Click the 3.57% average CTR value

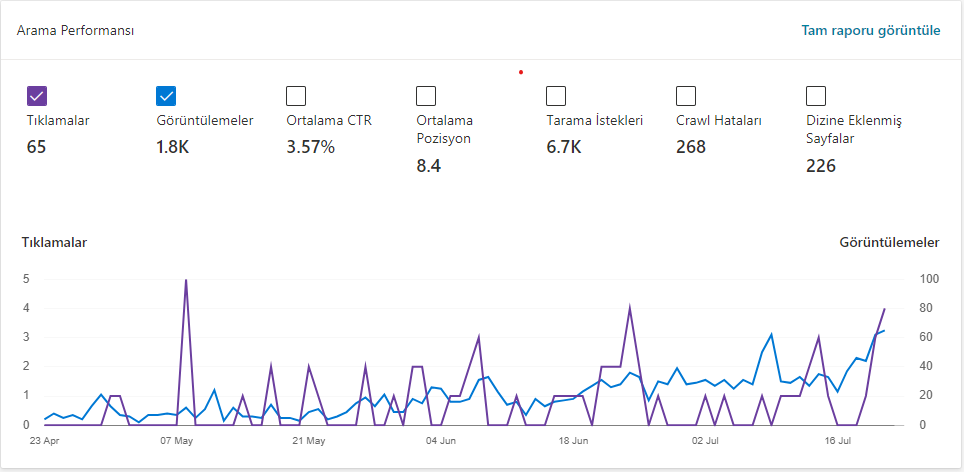pyautogui.click(x=310, y=148)
